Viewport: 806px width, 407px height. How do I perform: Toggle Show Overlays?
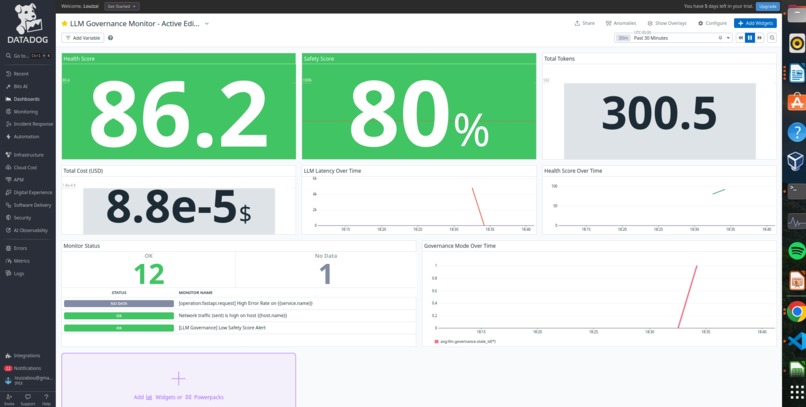(x=667, y=23)
